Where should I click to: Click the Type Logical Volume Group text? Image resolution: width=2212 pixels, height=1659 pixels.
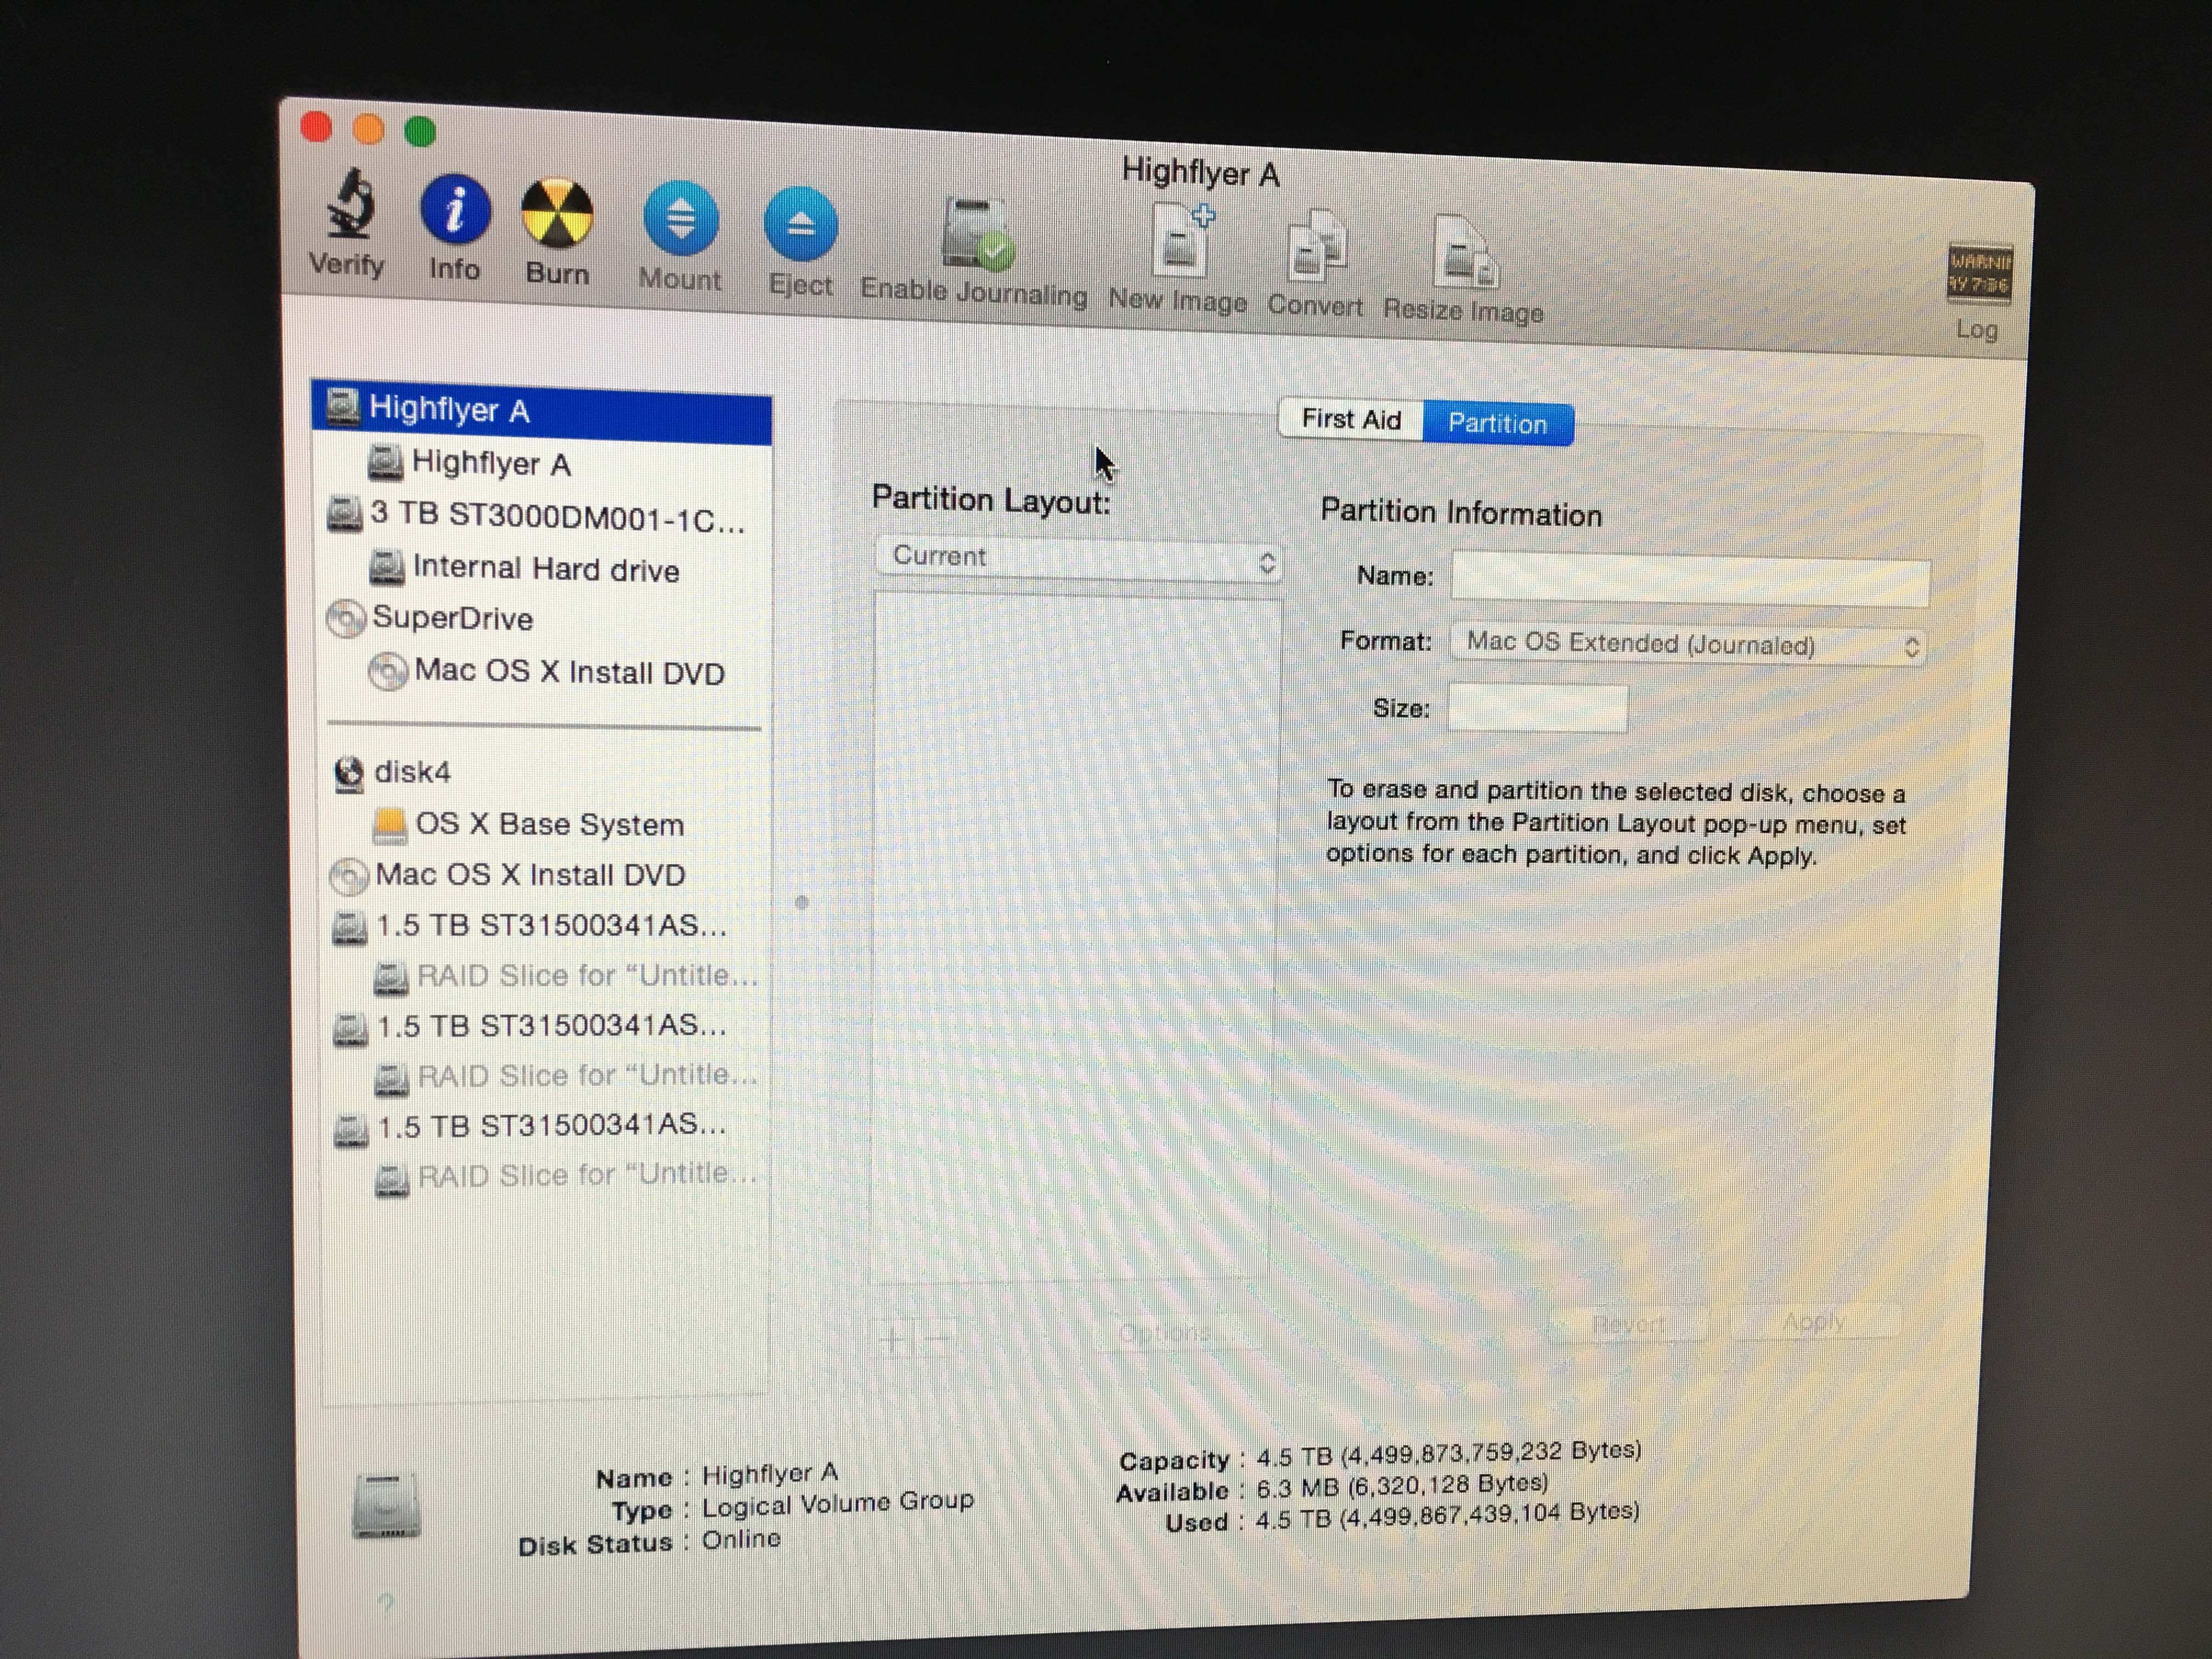point(838,1503)
